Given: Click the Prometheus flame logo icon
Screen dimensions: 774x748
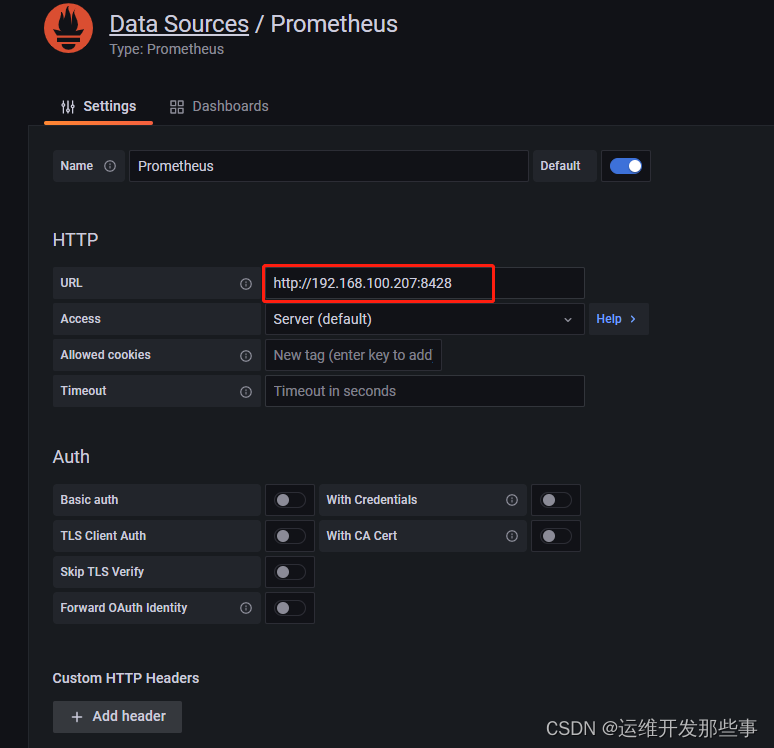Looking at the screenshot, I should pyautogui.click(x=68, y=28).
